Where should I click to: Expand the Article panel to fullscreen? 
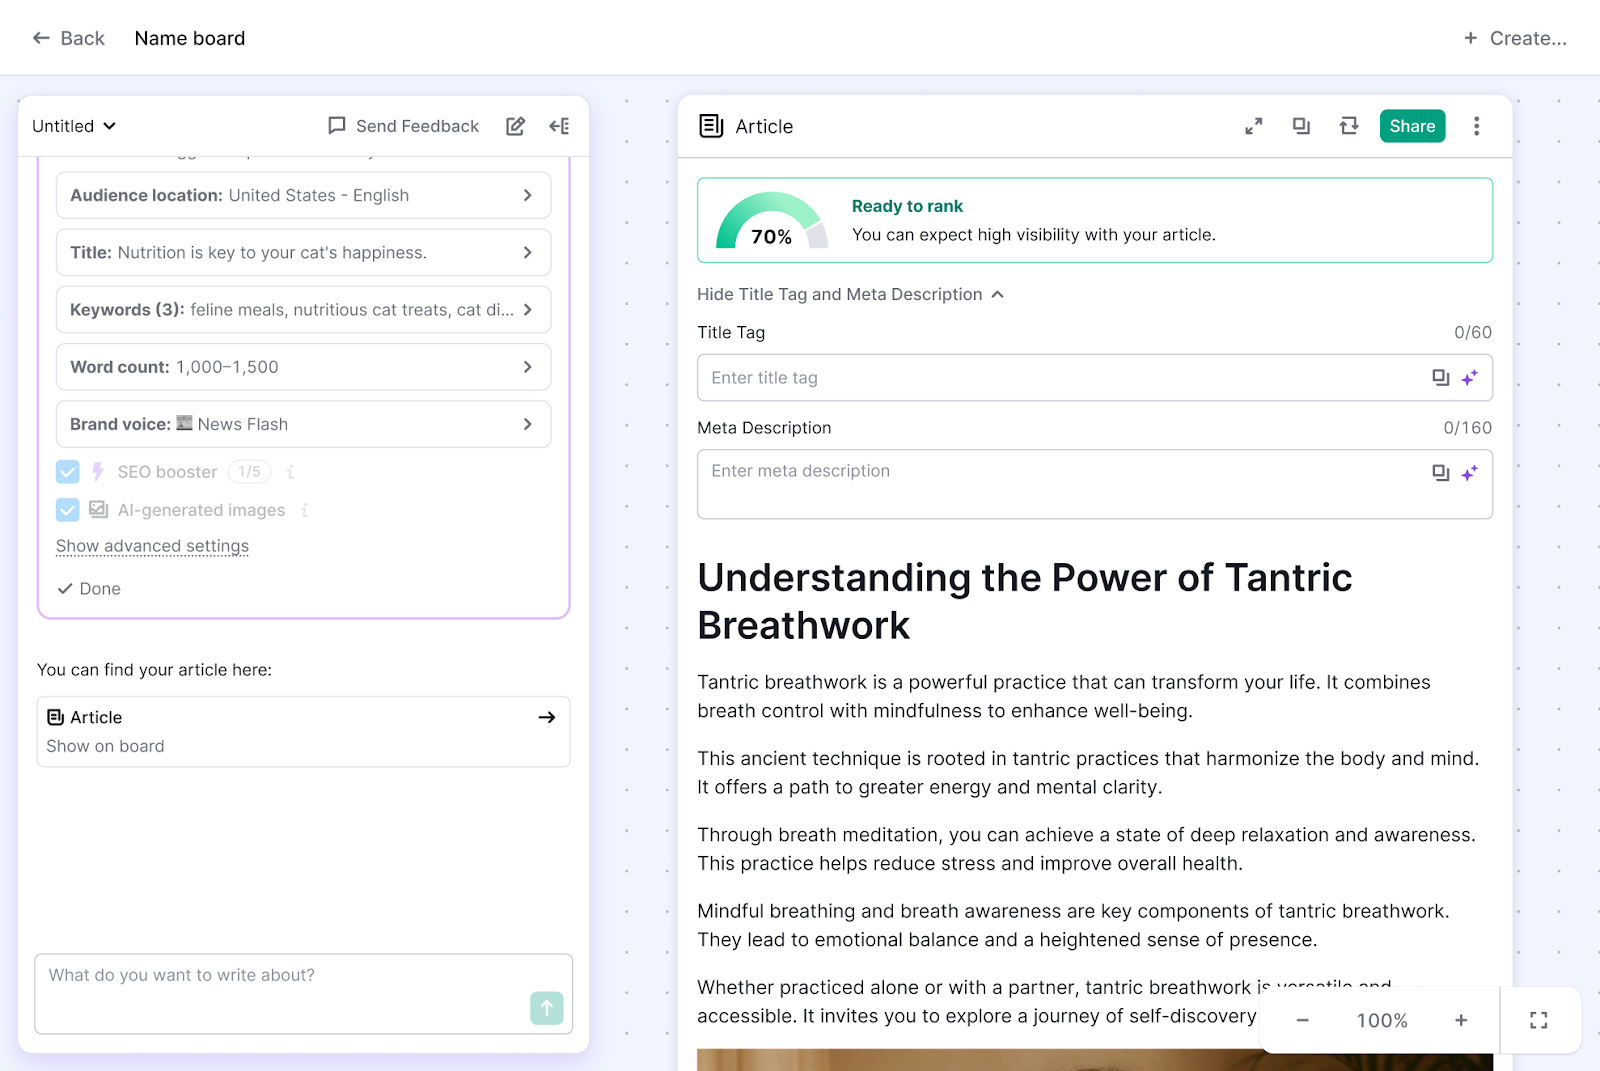pyautogui.click(x=1253, y=126)
